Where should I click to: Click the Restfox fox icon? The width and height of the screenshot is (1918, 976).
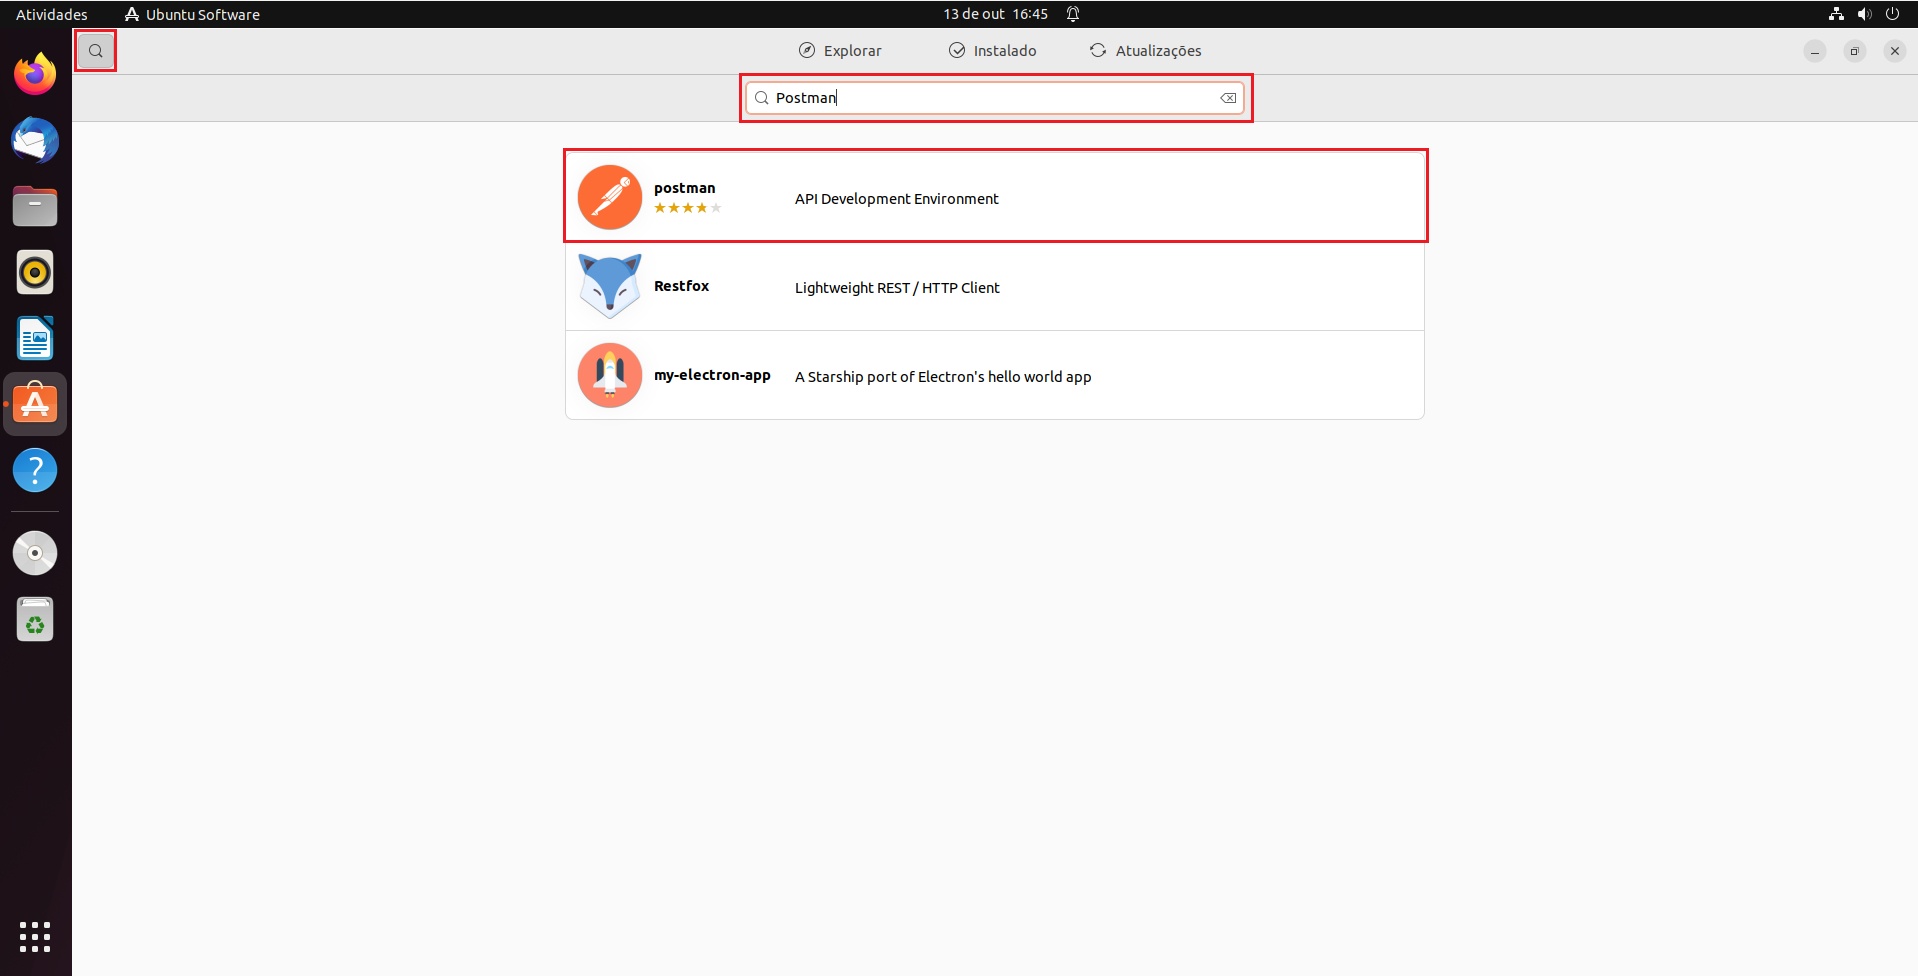pos(610,286)
